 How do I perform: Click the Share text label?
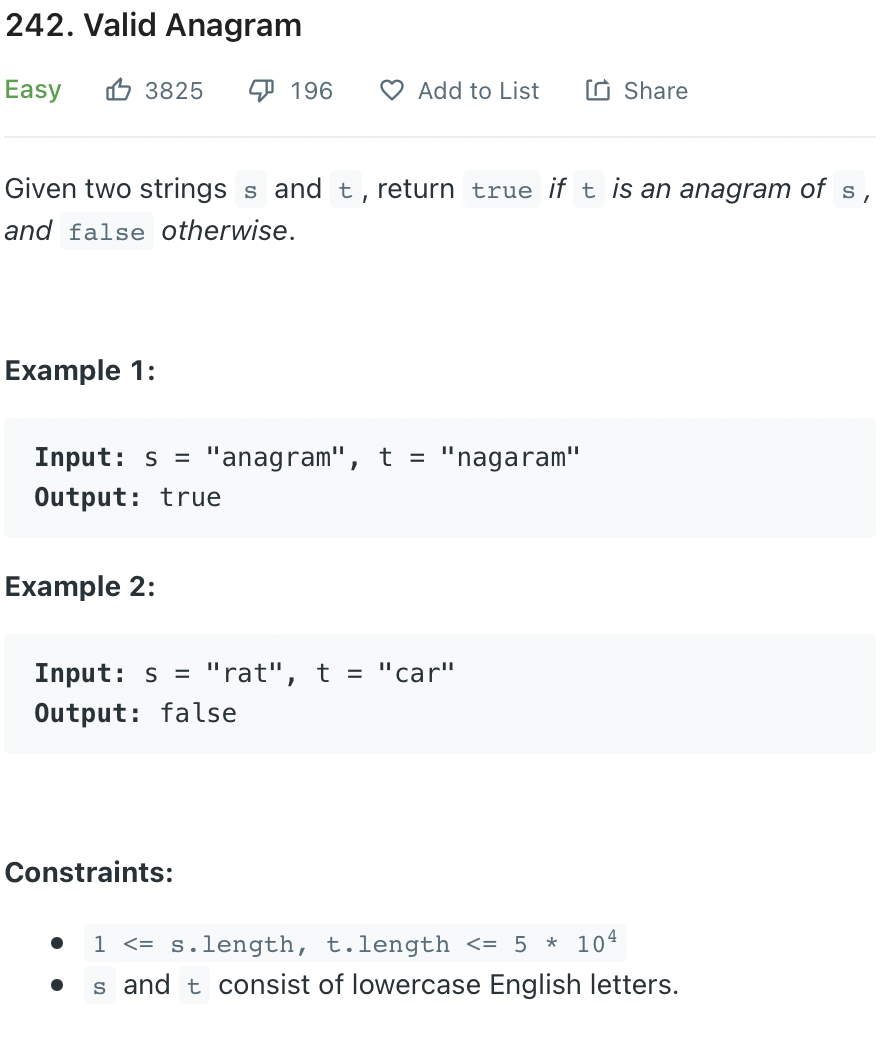coord(655,90)
